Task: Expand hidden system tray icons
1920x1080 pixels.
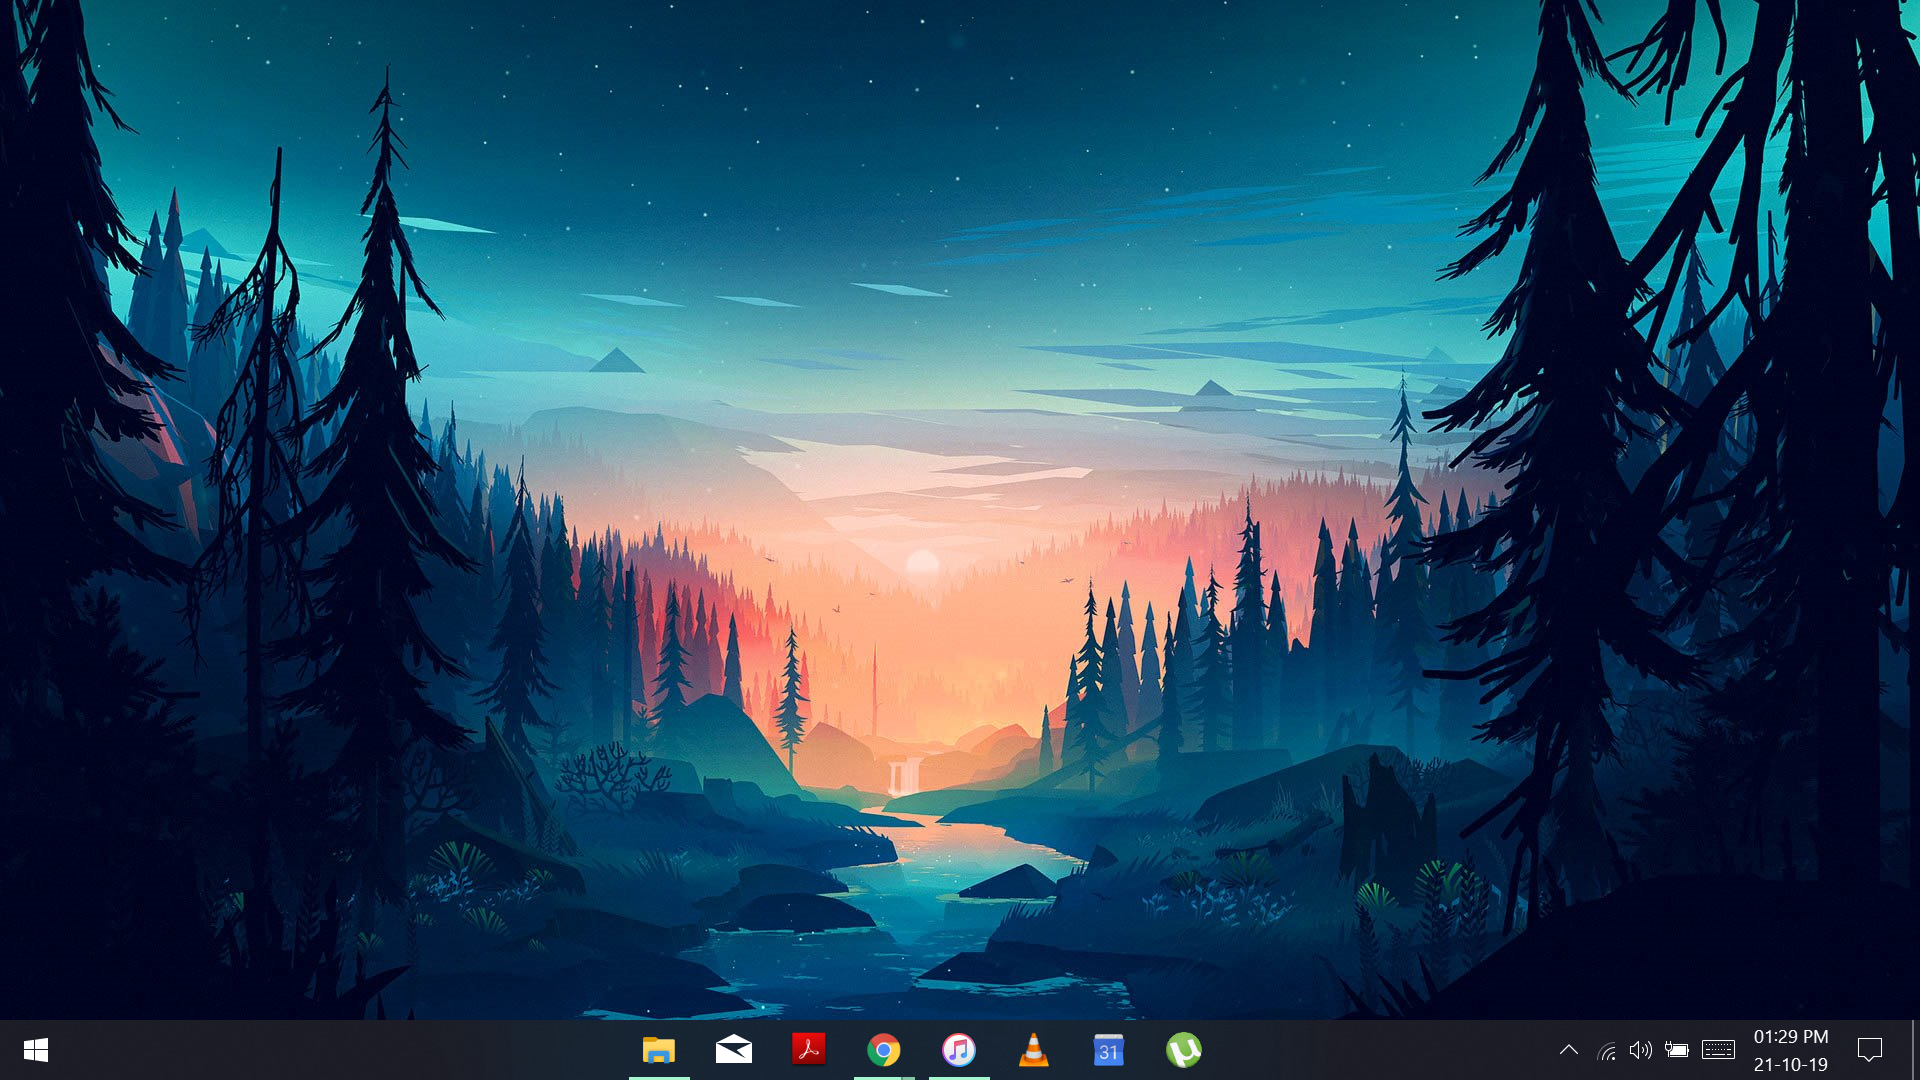Action: pos(1568,1050)
